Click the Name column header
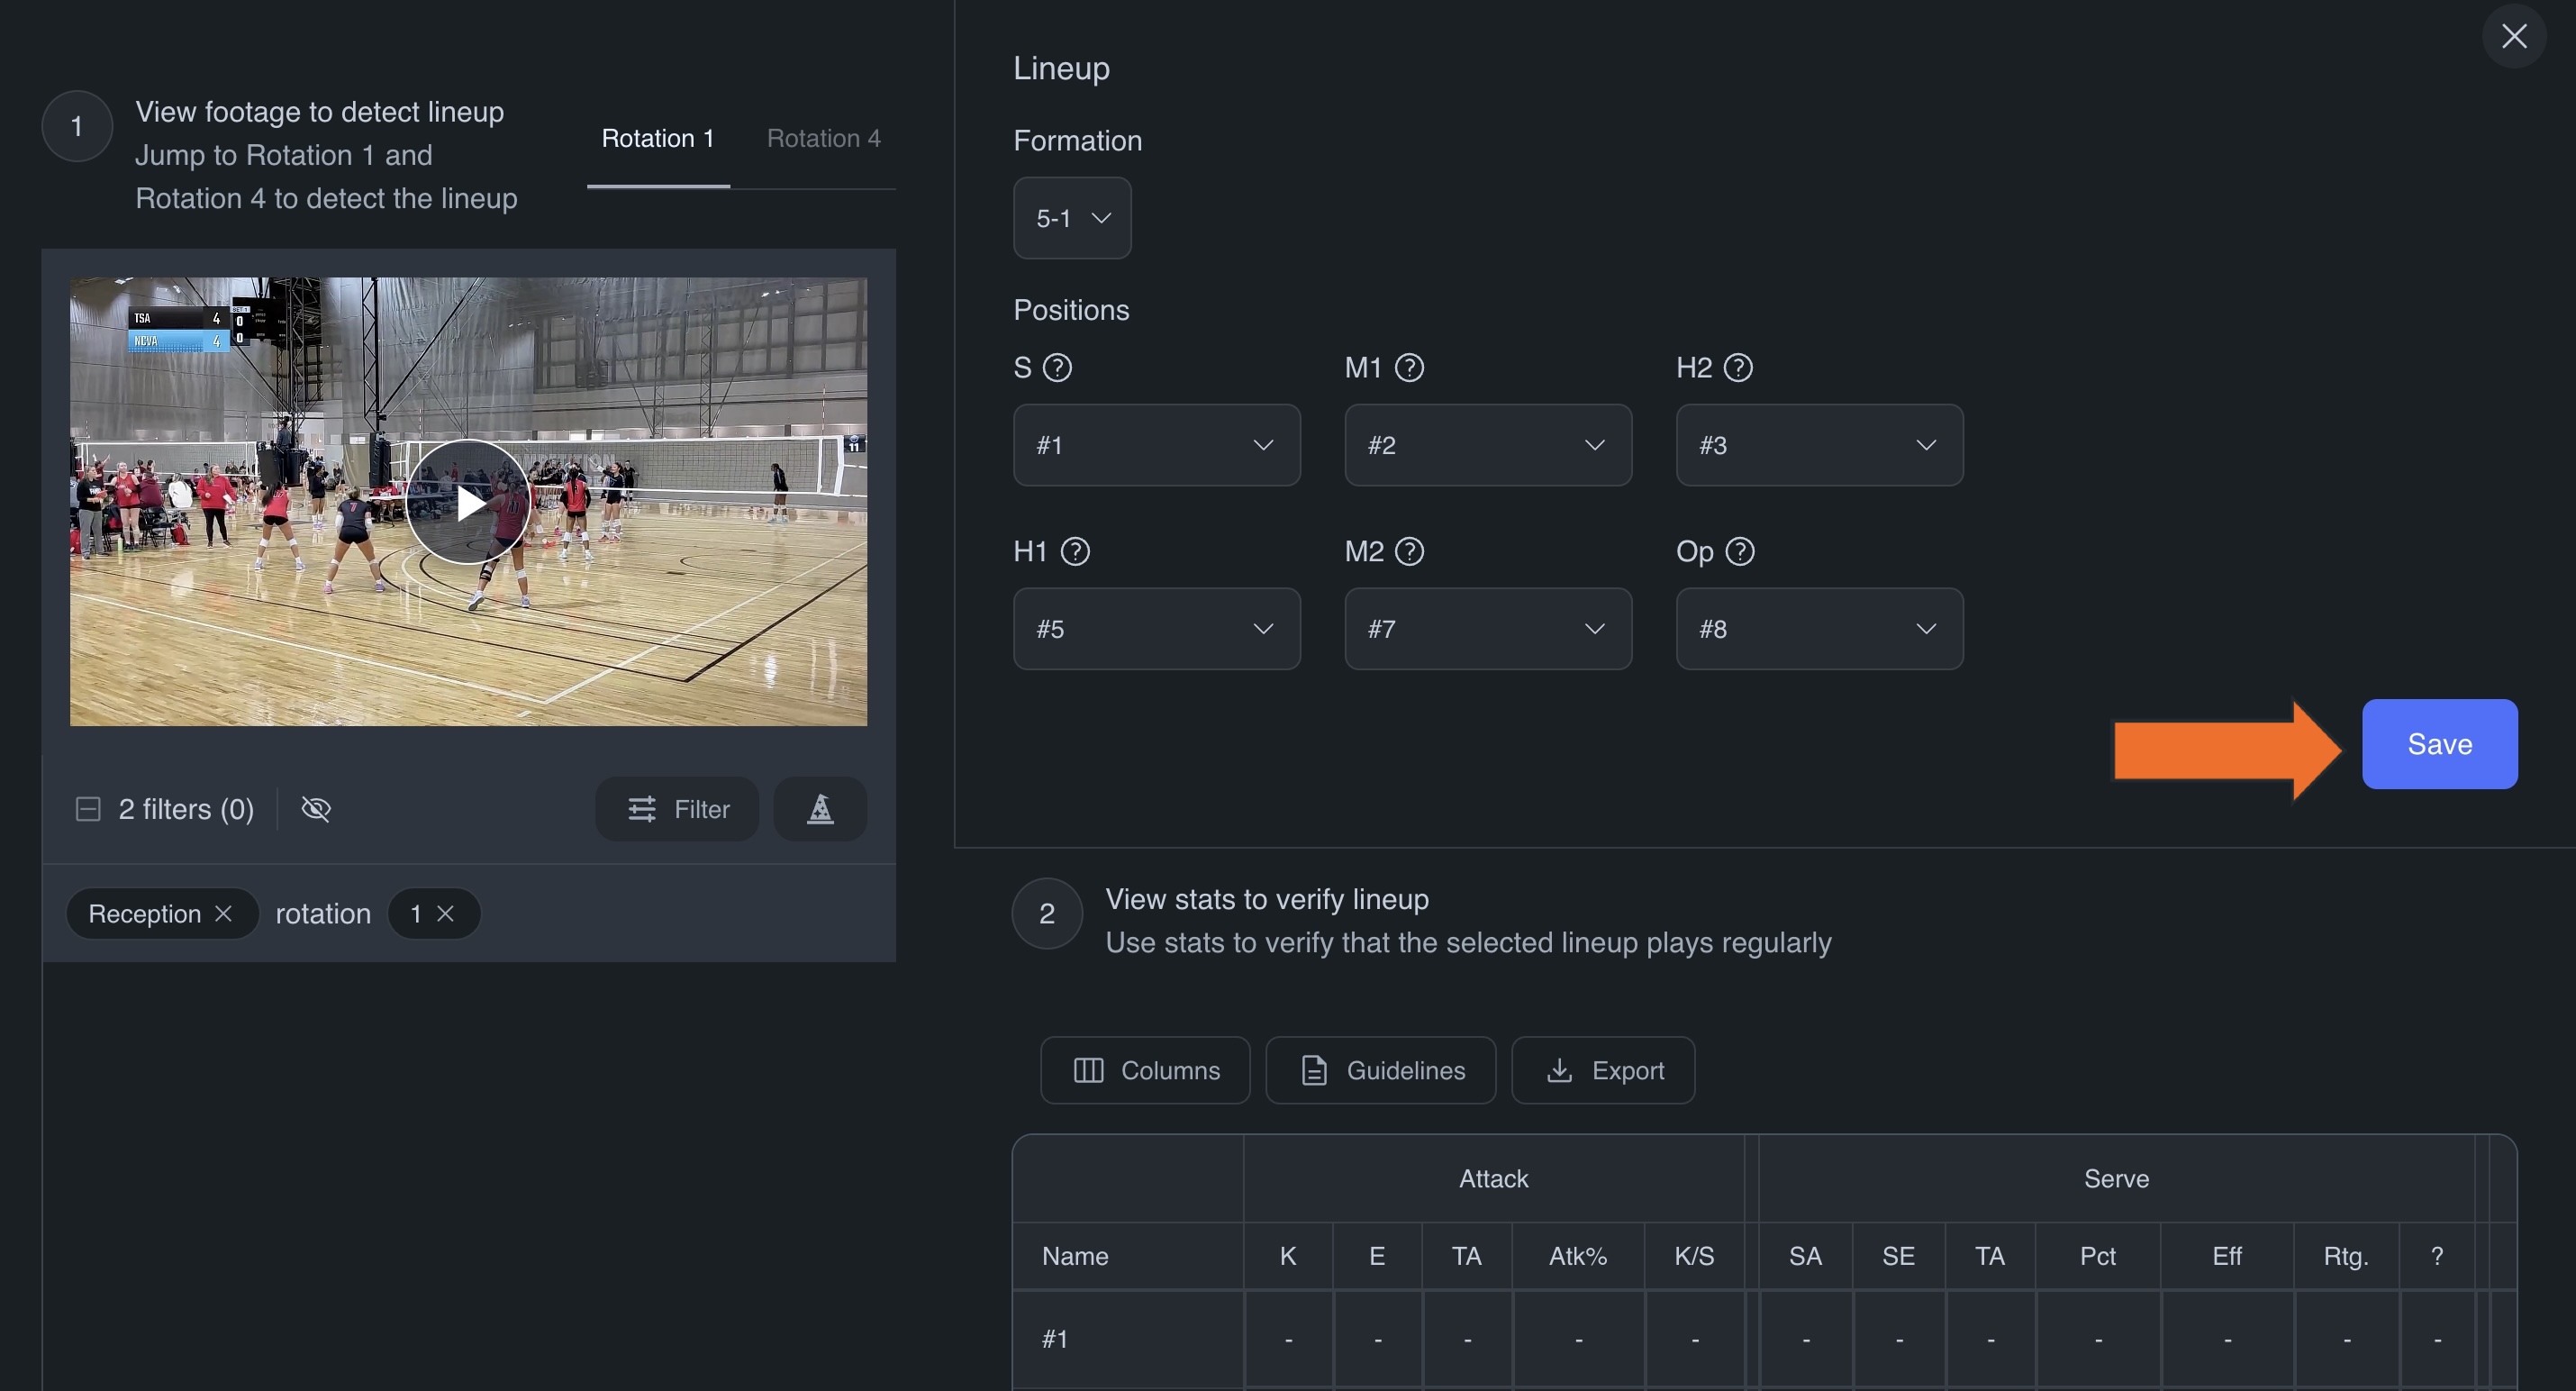This screenshot has height=1391, width=2576. point(1128,1256)
